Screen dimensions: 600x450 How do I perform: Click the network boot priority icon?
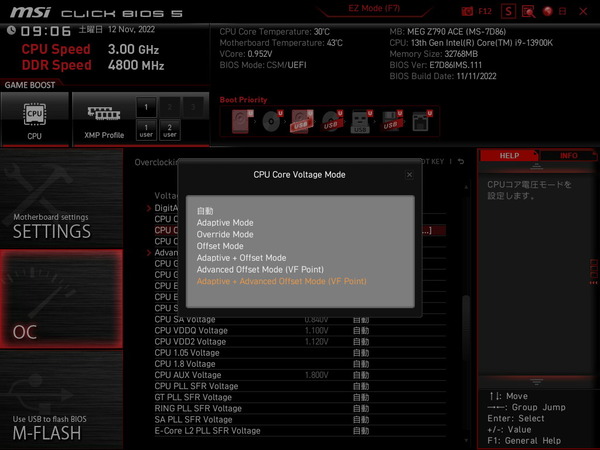coord(421,122)
